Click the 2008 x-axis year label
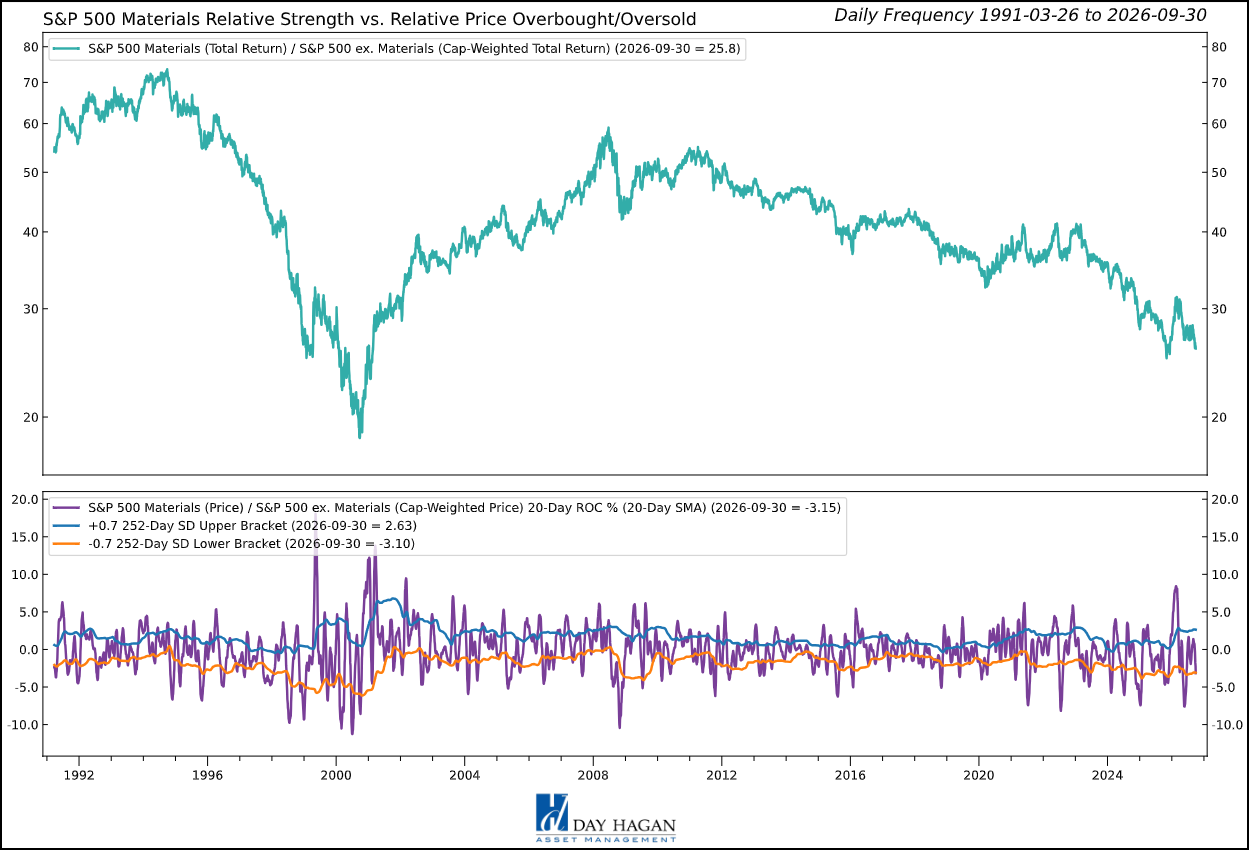Image resolution: width=1249 pixels, height=850 pixels. click(x=593, y=775)
